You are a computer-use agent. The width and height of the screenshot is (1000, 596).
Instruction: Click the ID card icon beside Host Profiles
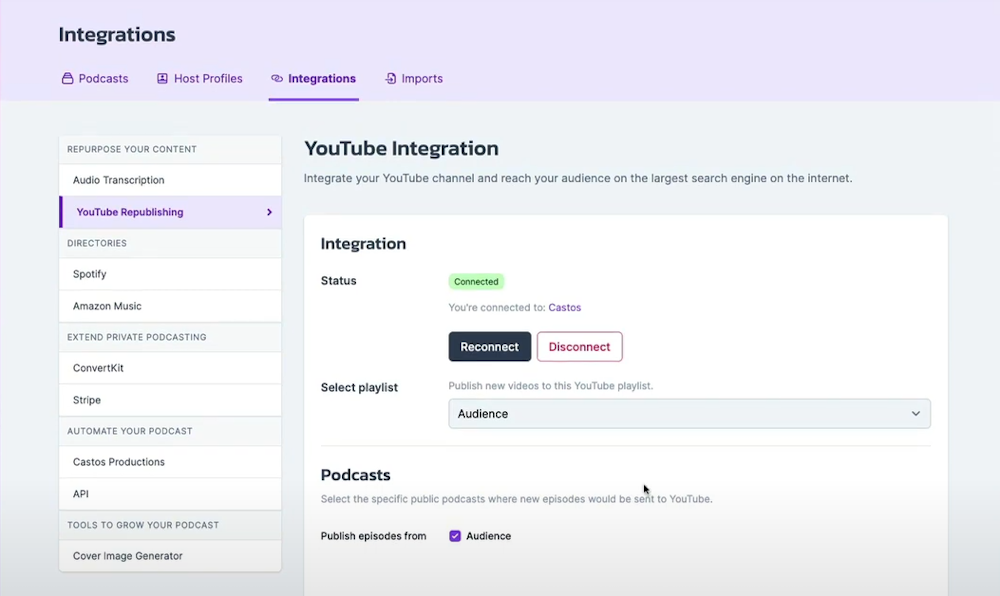(x=161, y=78)
